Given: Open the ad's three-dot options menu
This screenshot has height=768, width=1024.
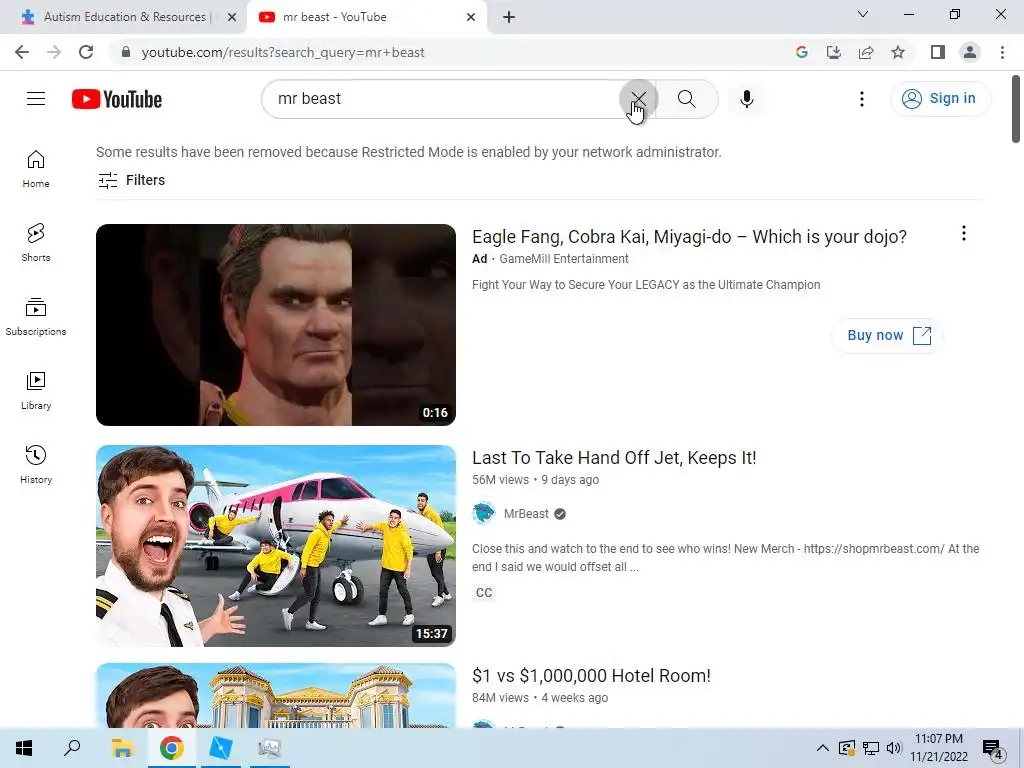Looking at the screenshot, I should [963, 234].
